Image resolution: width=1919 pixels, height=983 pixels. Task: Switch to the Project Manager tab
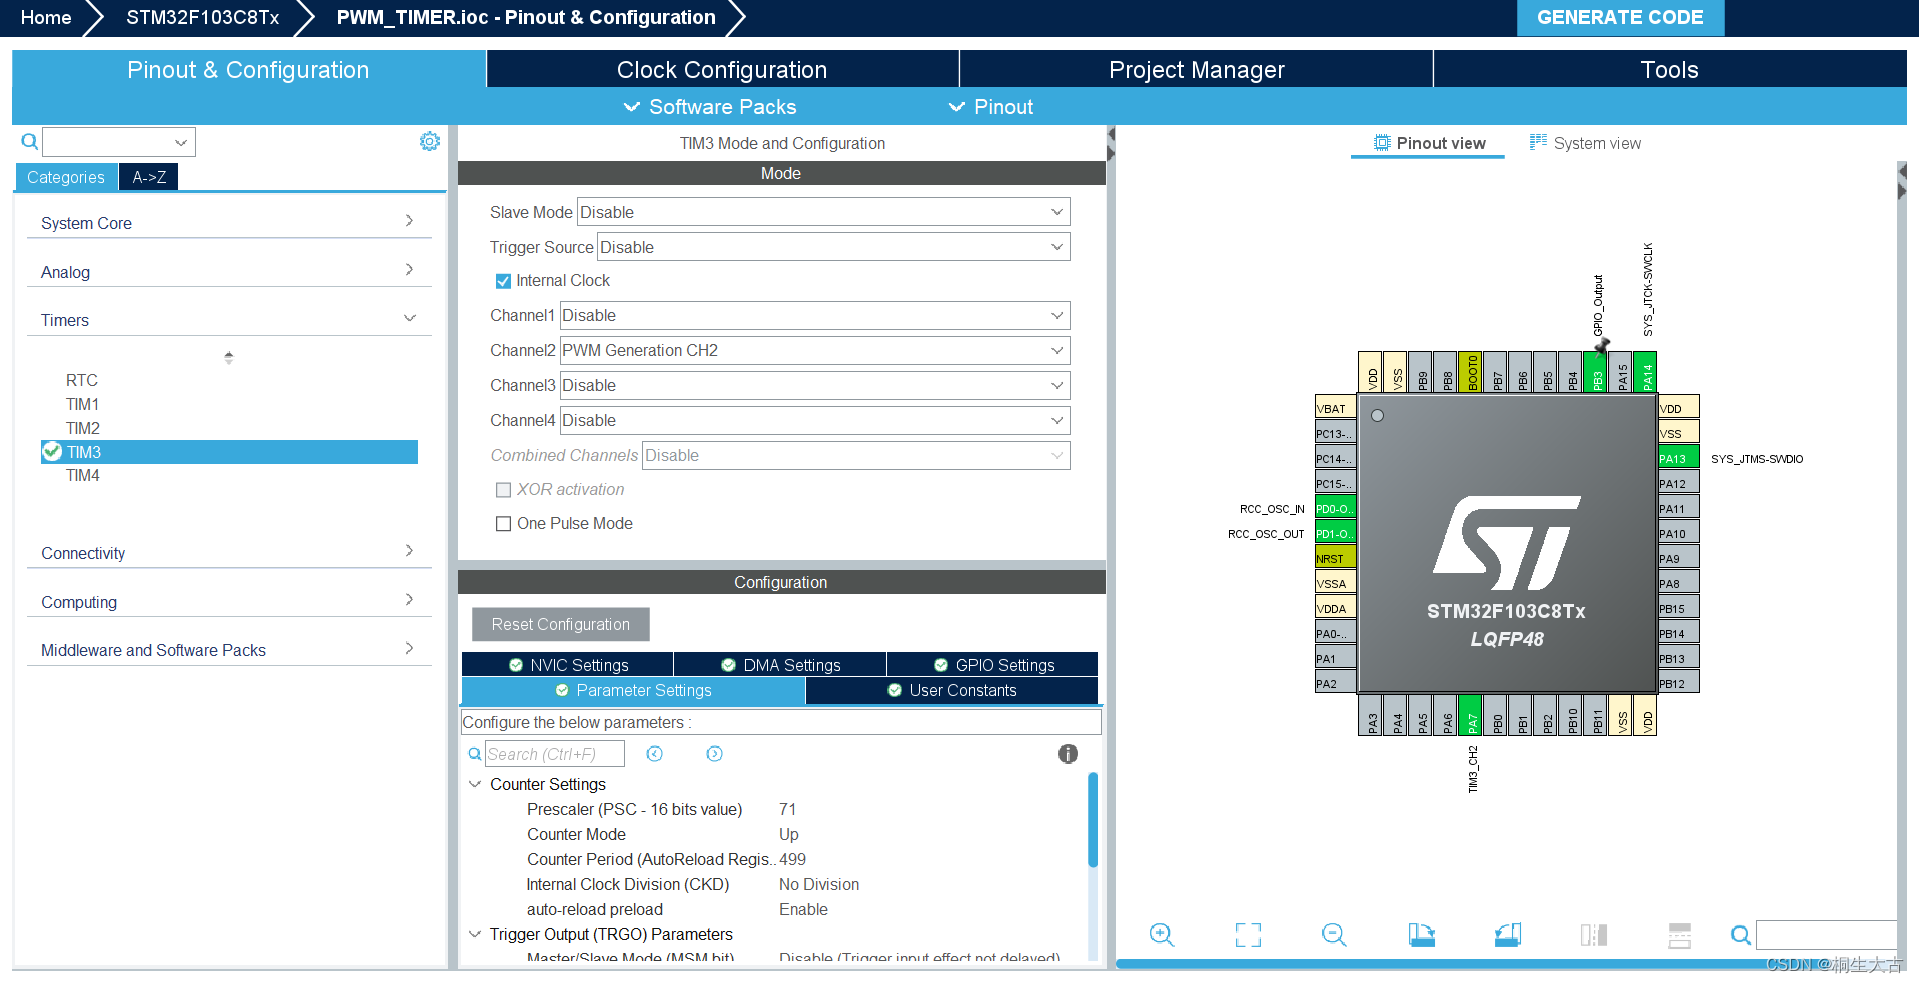(1196, 69)
